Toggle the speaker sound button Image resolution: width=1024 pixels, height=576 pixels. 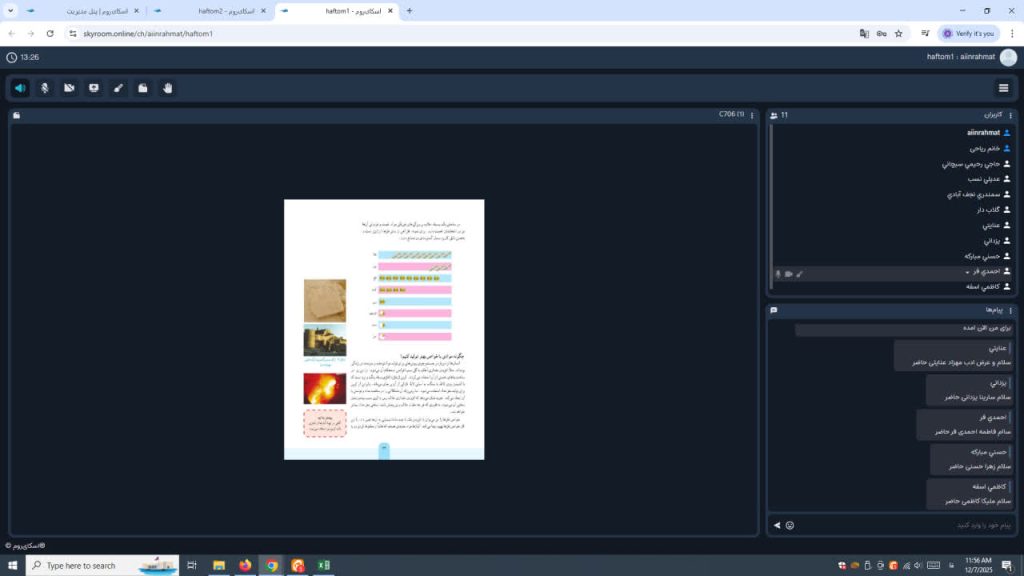[x=20, y=88]
